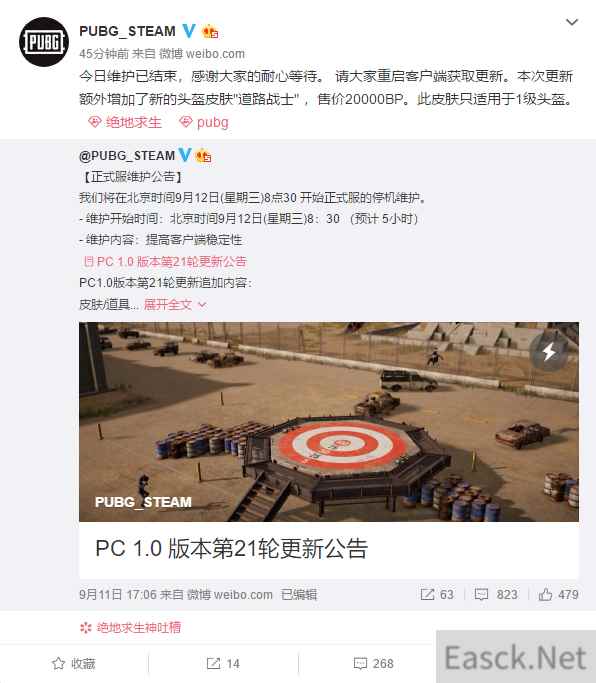Like the original post with 479 likes
Screen dimensions: 596x683
coord(558,595)
